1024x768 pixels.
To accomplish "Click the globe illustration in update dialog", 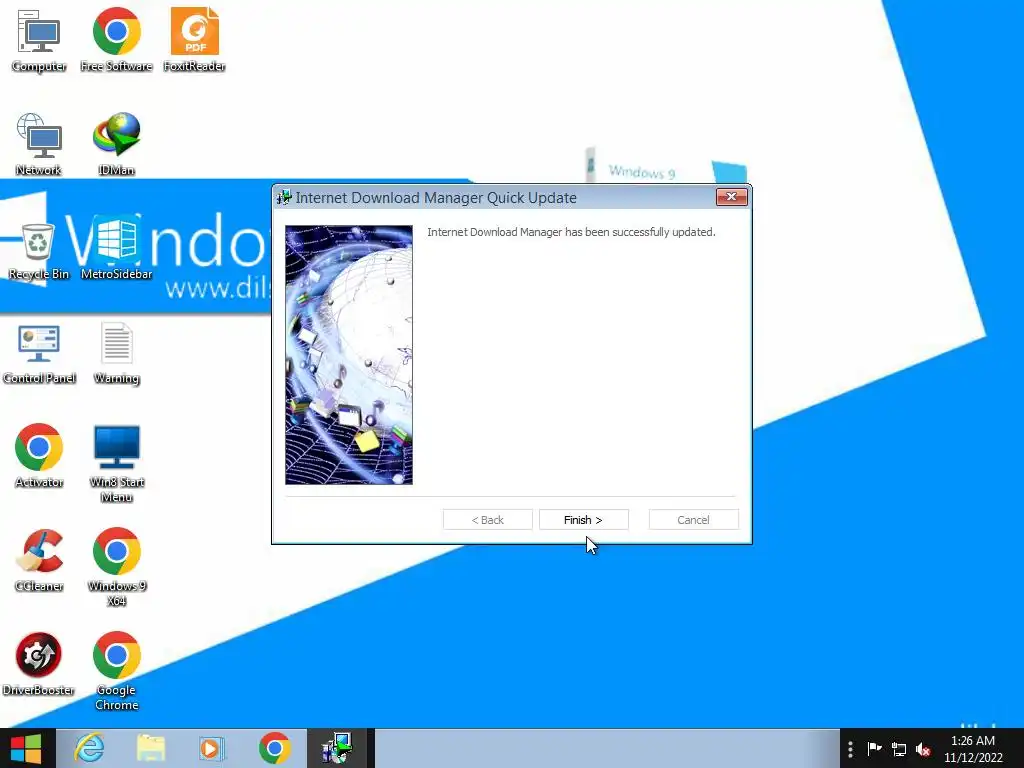I will 349,355.
